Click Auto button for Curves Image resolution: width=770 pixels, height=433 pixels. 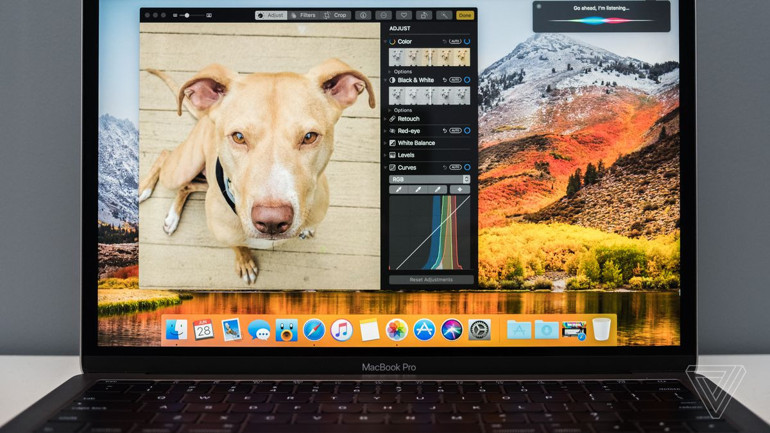click(x=455, y=167)
